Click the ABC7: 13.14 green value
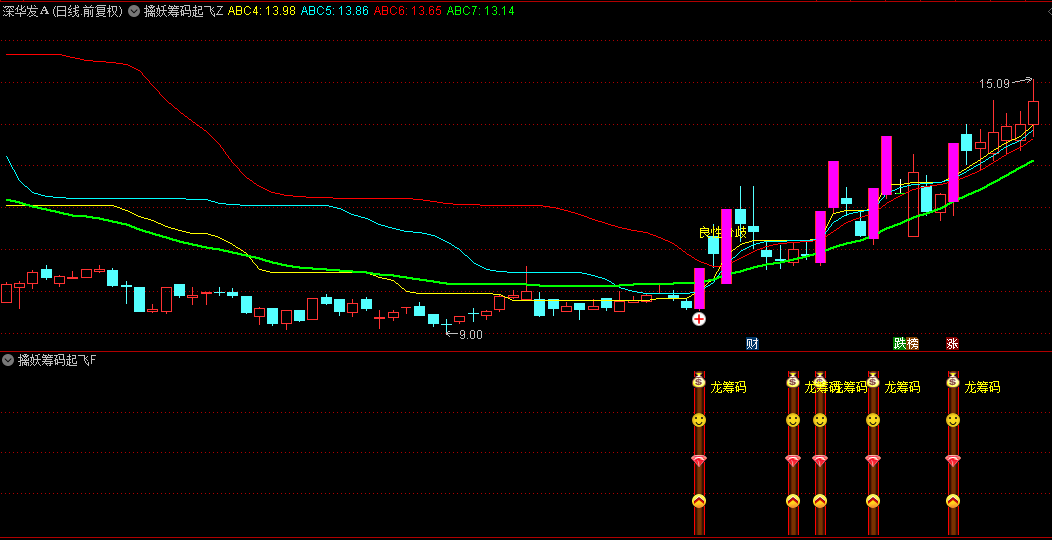The image size is (1052, 540). click(480, 11)
